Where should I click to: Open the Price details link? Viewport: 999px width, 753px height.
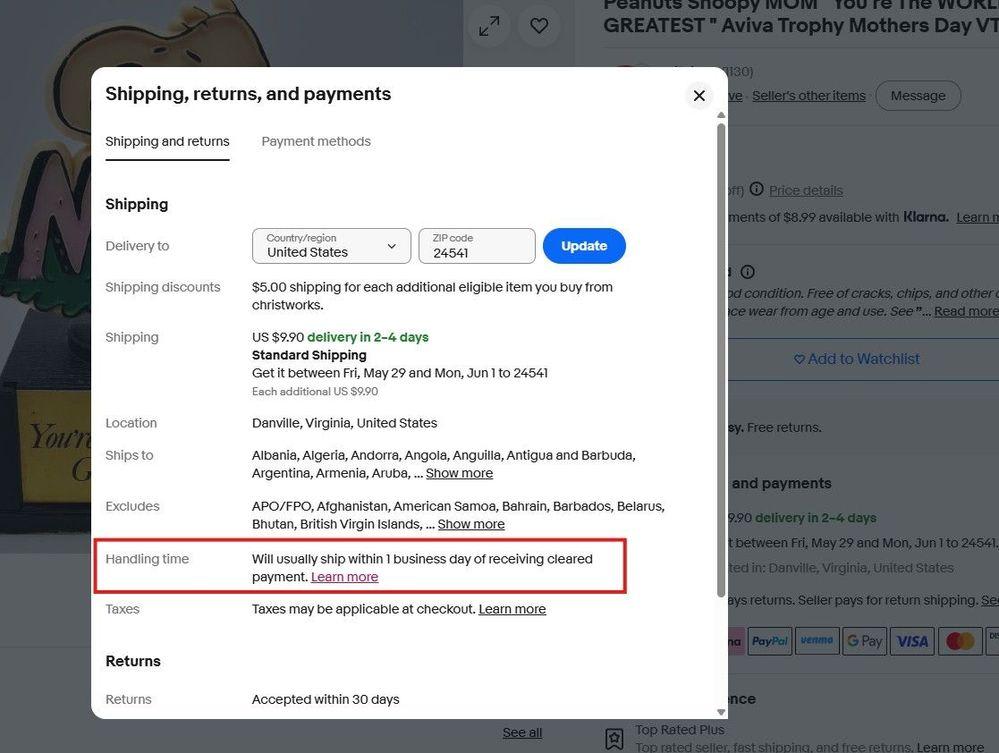coord(806,190)
